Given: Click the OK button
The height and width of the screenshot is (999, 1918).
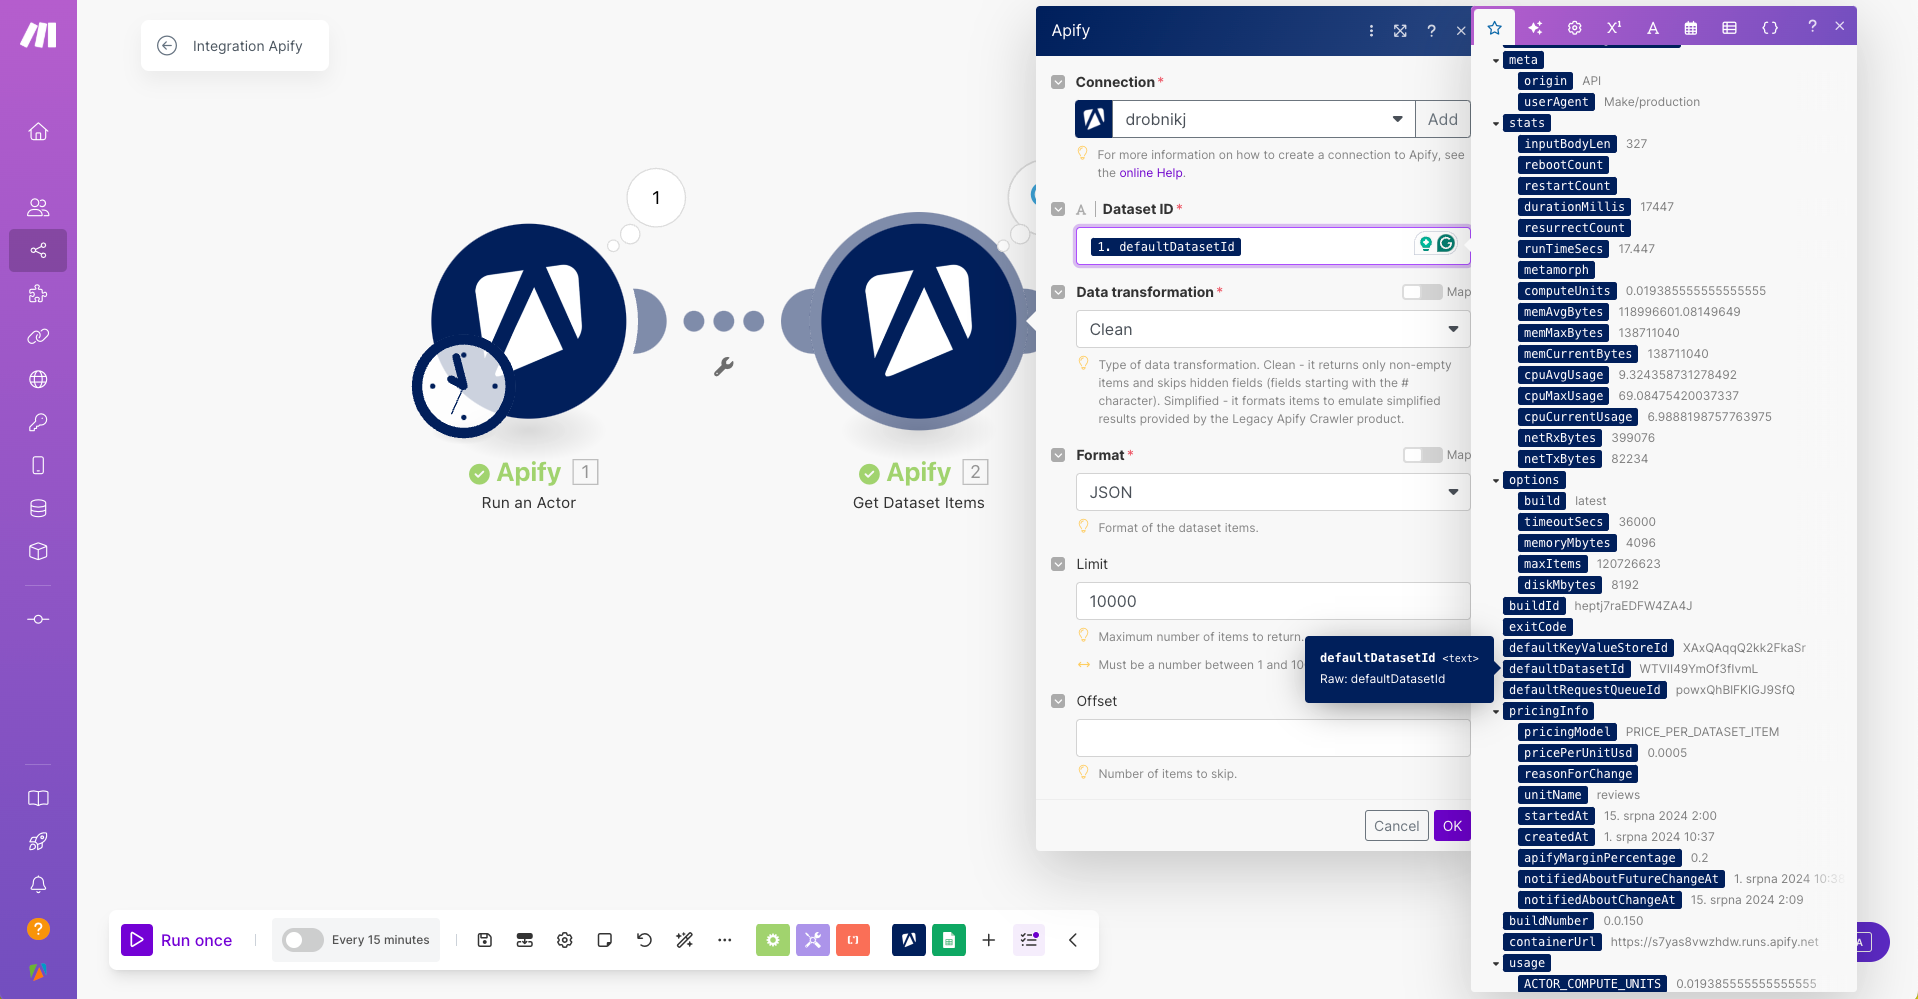Looking at the screenshot, I should [x=1452, y=826].
